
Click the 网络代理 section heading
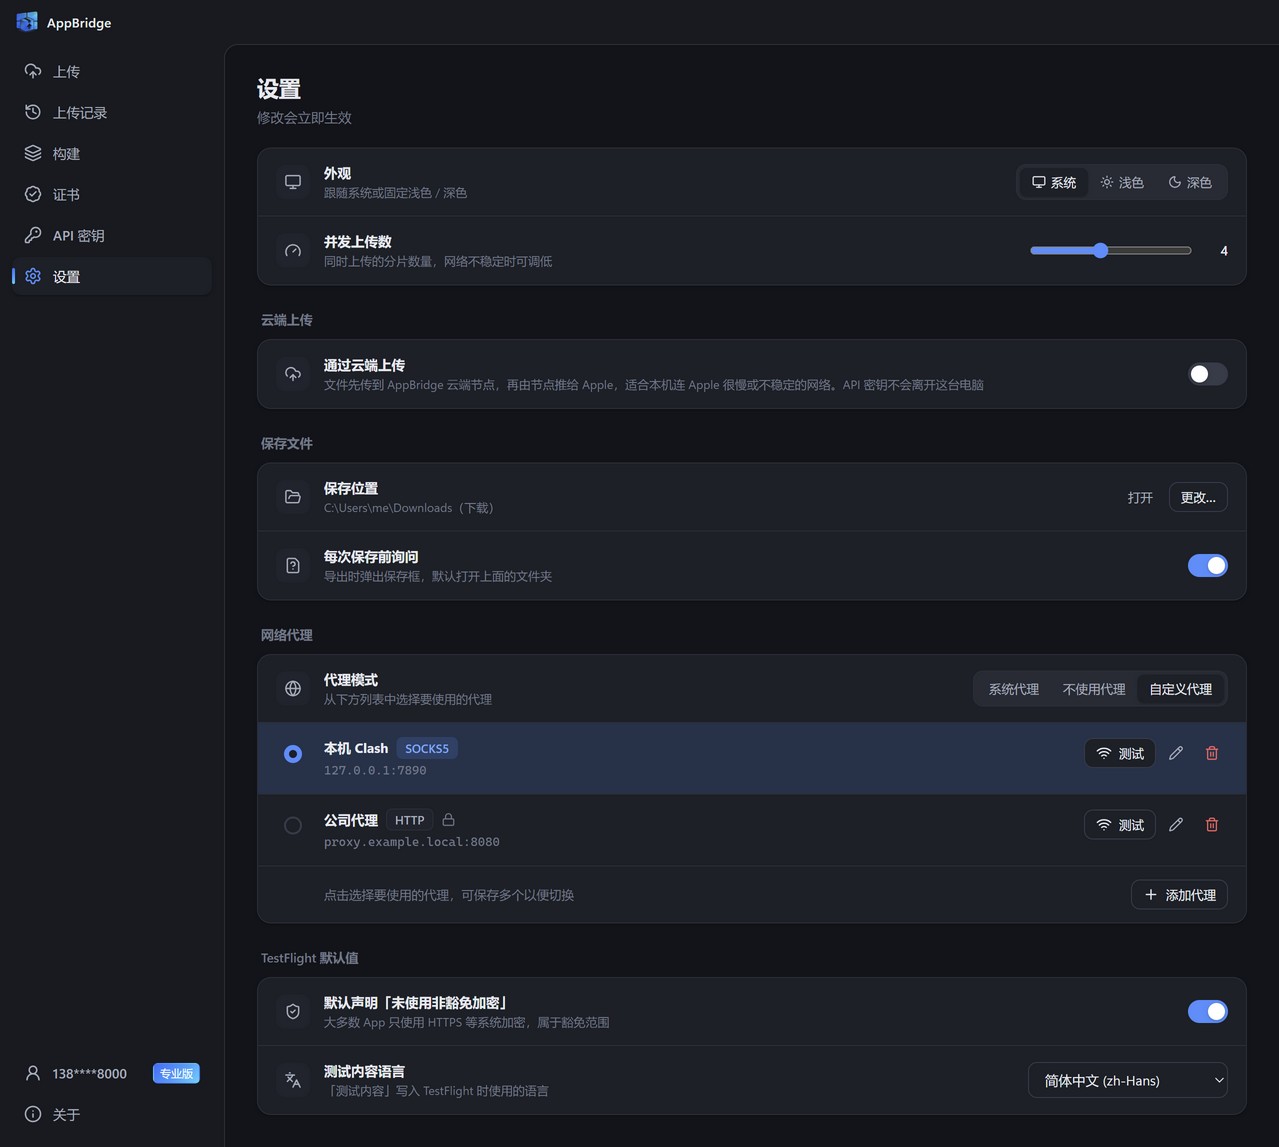tap(287, 635)
